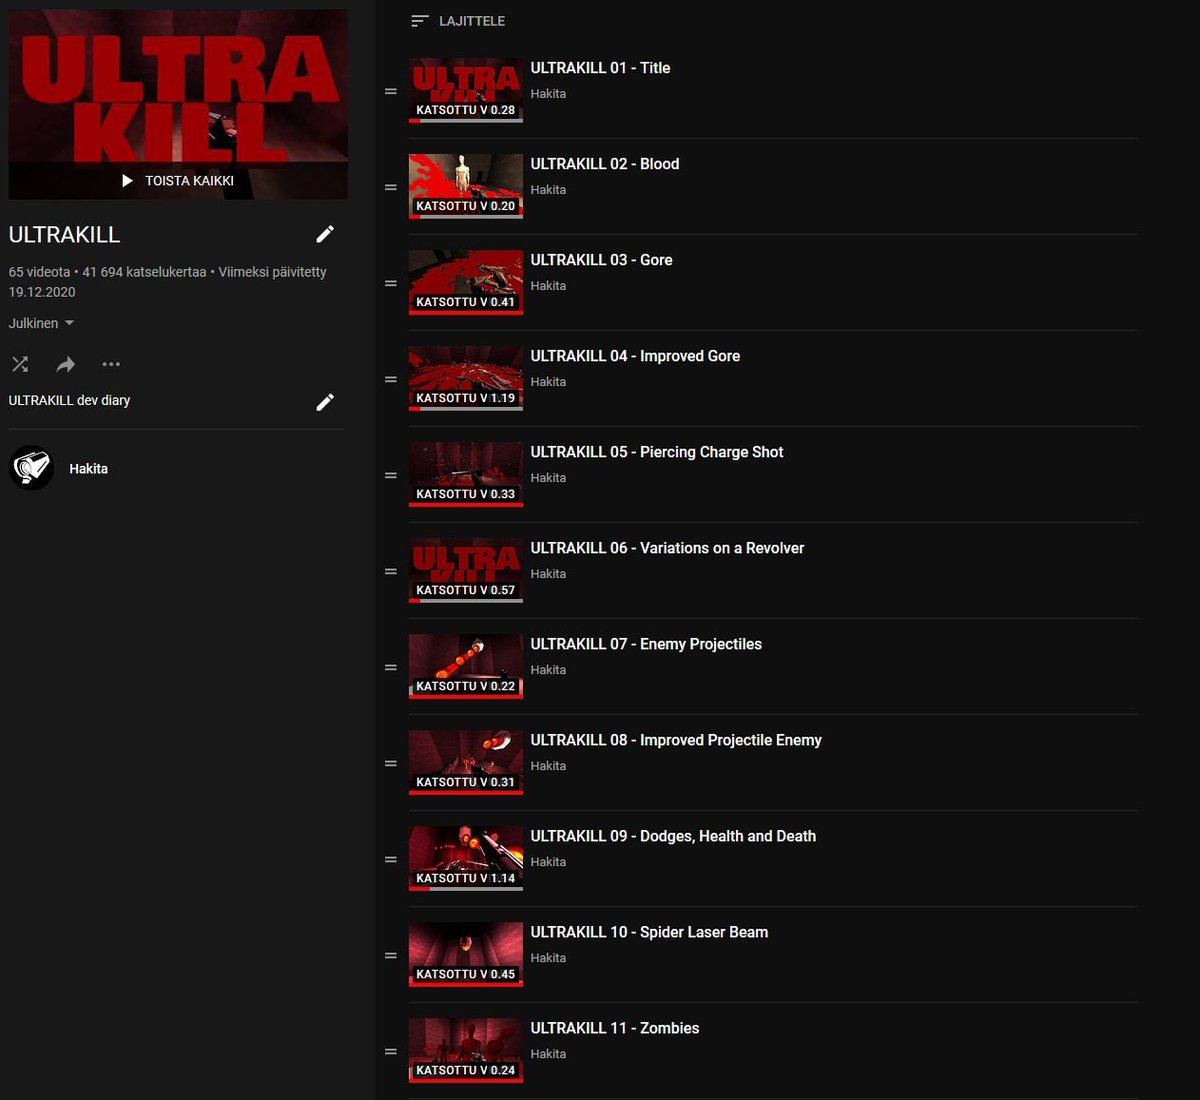
Task: Open the Julkinen visibility dropdown
Action: point(42,323)
